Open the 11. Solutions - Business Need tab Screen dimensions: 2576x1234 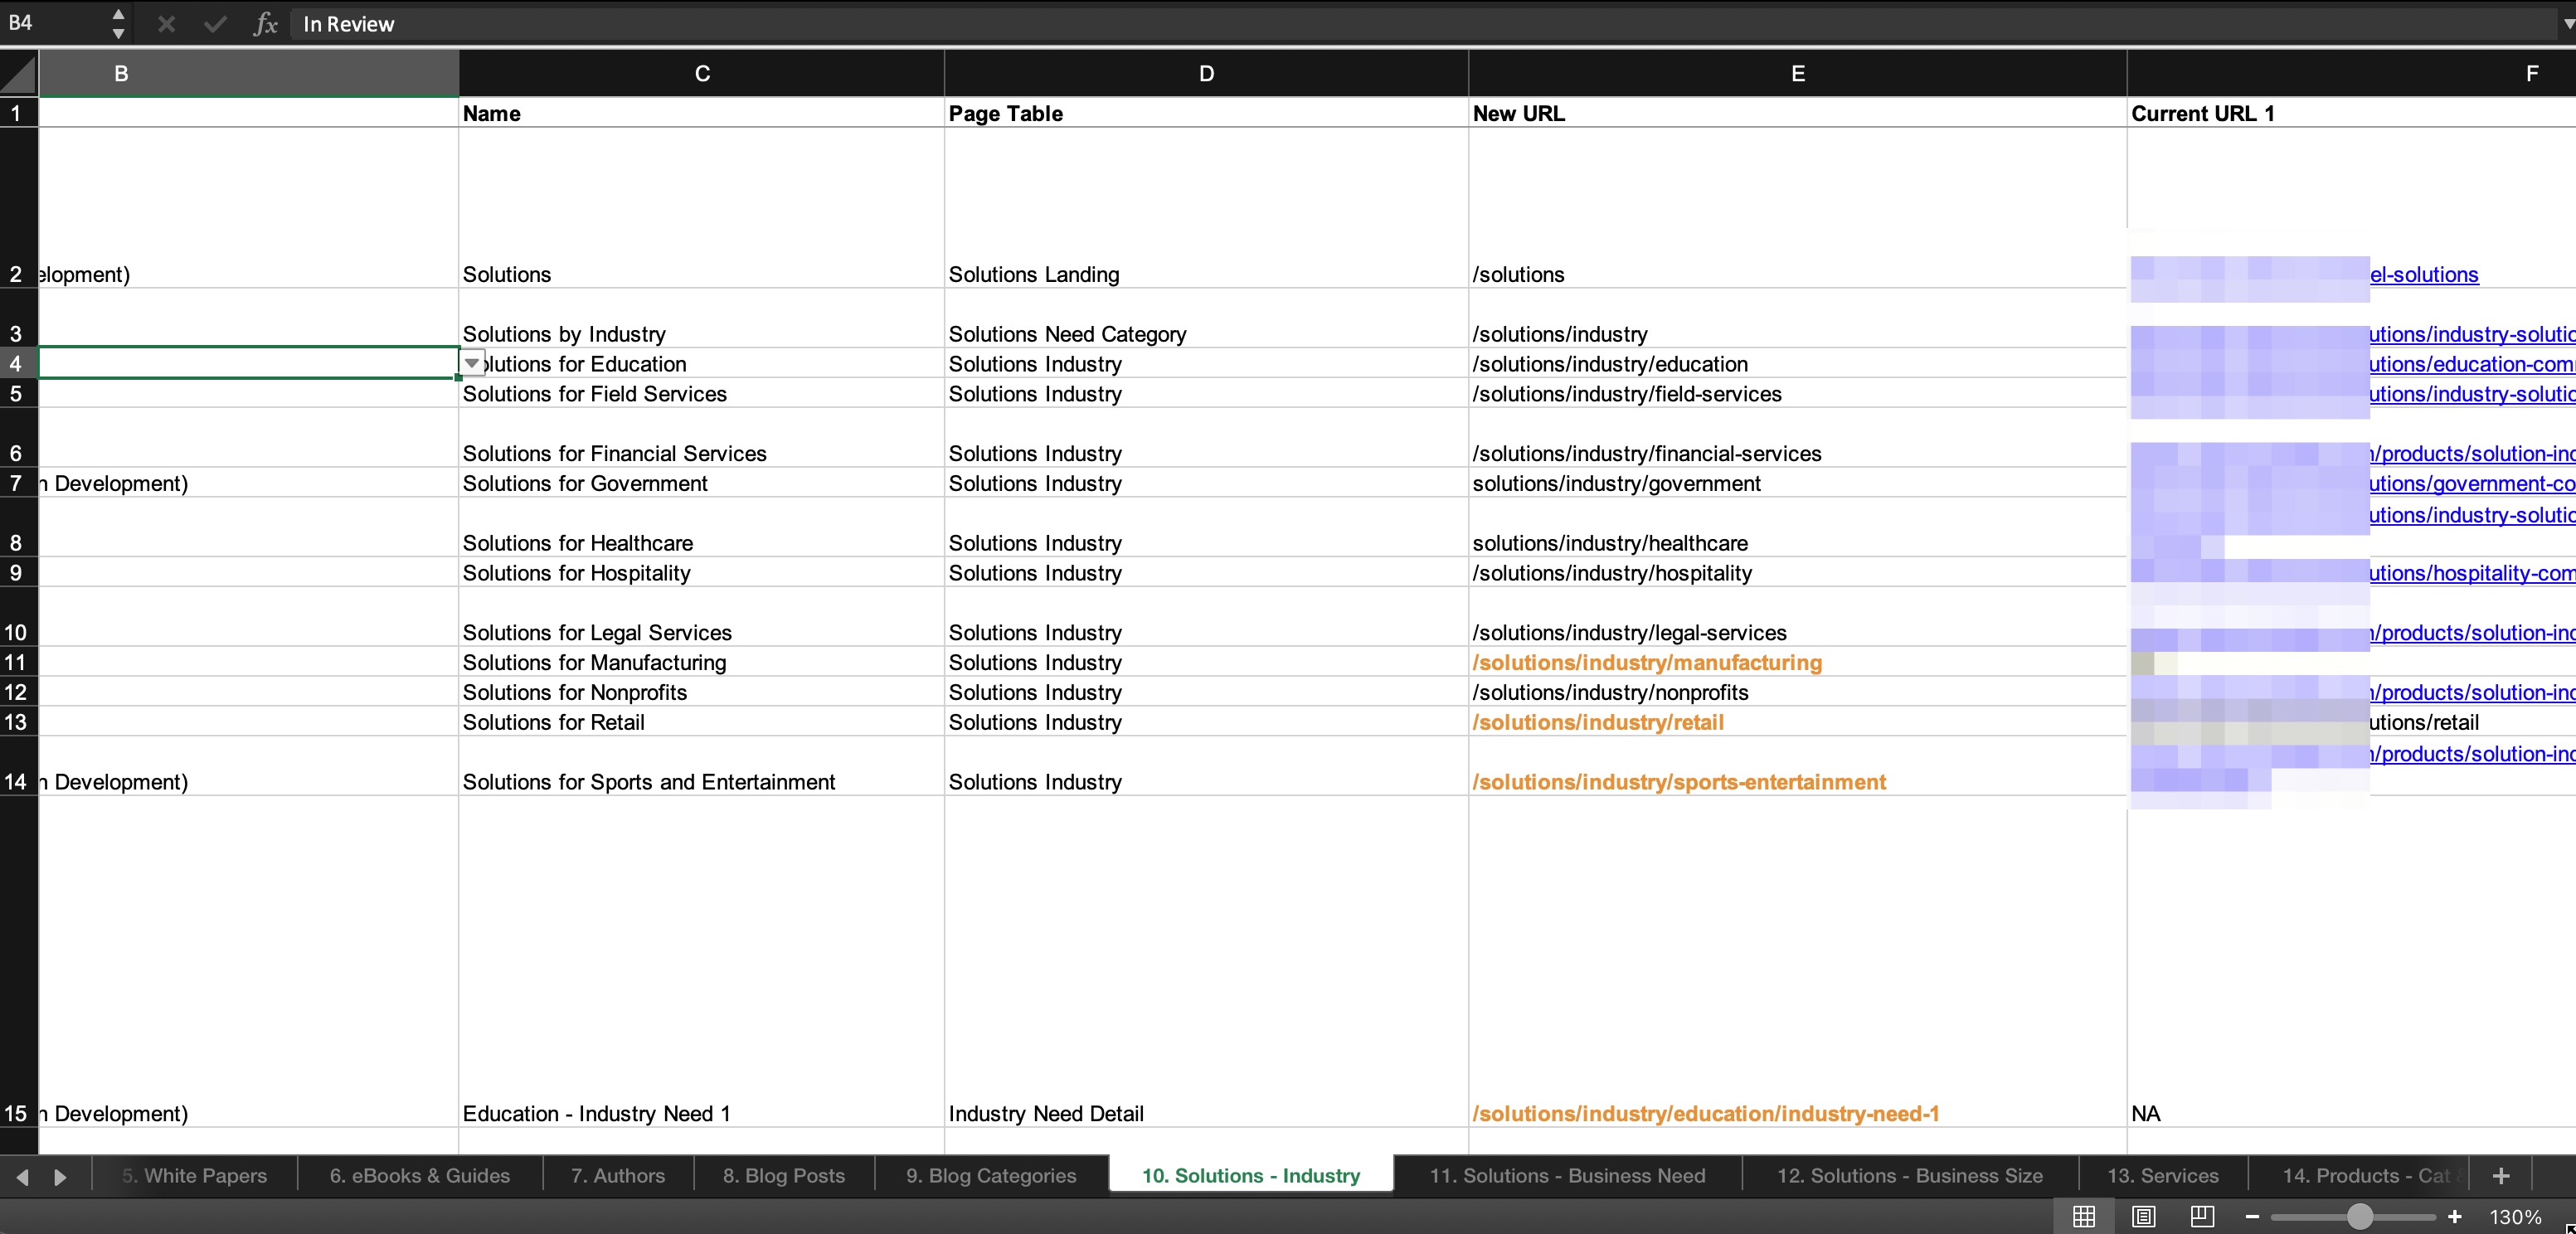pyautogui.click(x=1567, y=1176)
